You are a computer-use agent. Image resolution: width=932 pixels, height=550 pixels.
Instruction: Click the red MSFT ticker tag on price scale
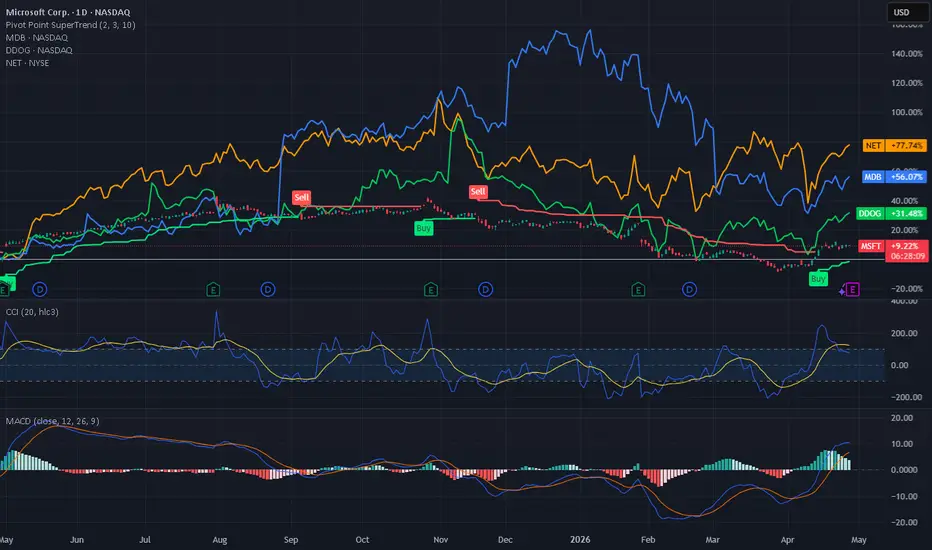pos(871,246)
